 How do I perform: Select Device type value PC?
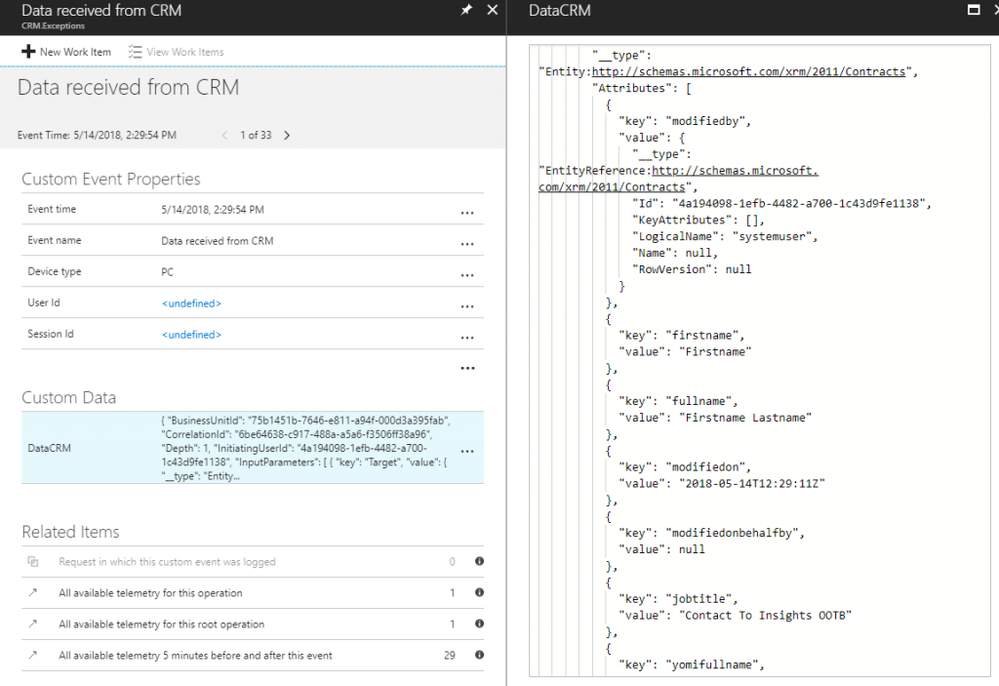click(167, 272)
